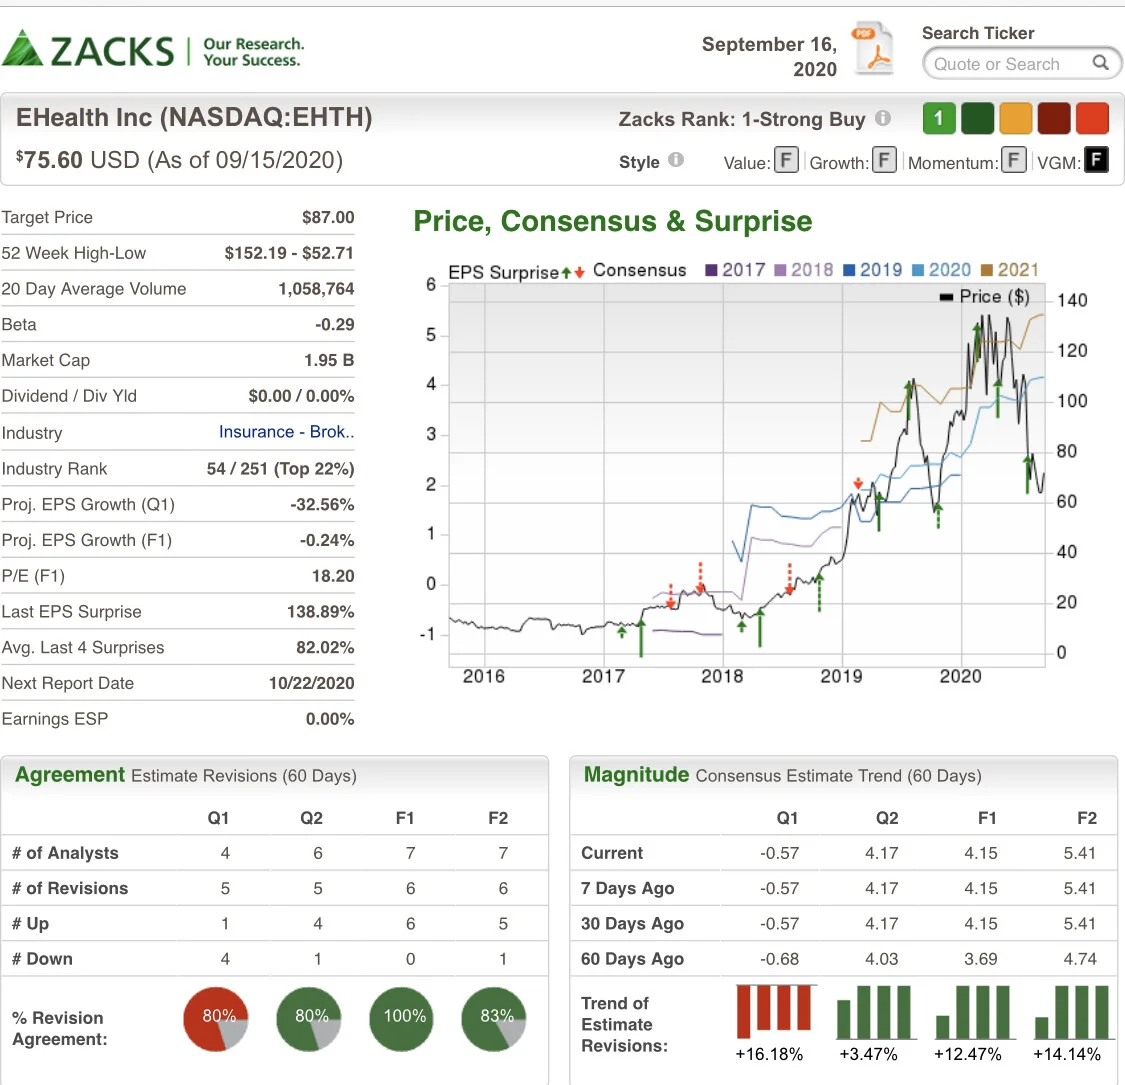Click the orange rank color box
The height and width of the screenshot is (1085, 1125).
(1015, 118)
